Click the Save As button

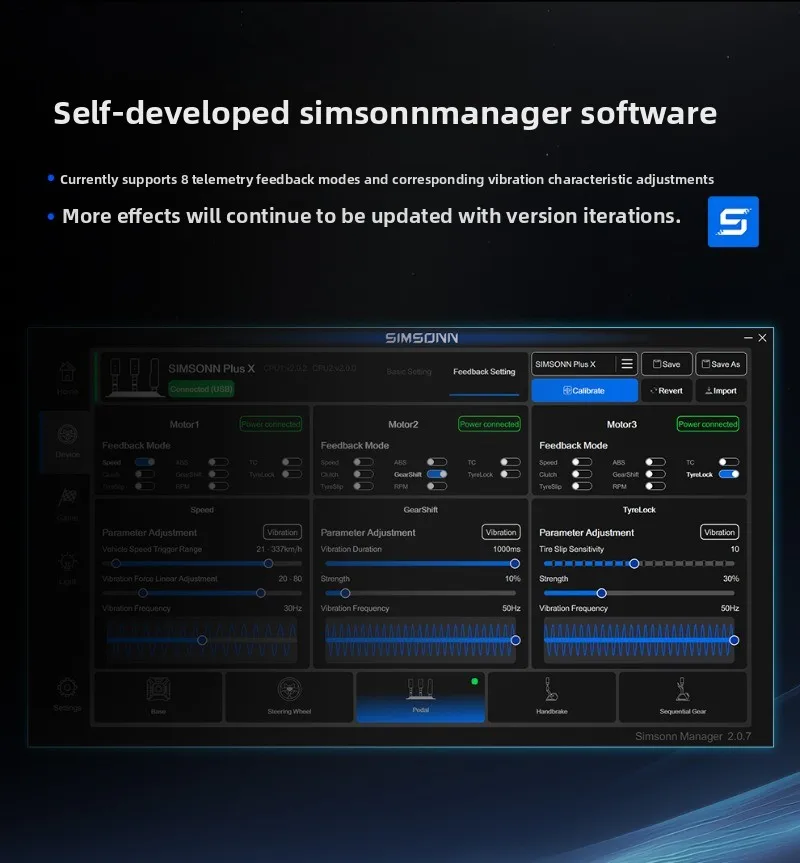pos(721,365)
